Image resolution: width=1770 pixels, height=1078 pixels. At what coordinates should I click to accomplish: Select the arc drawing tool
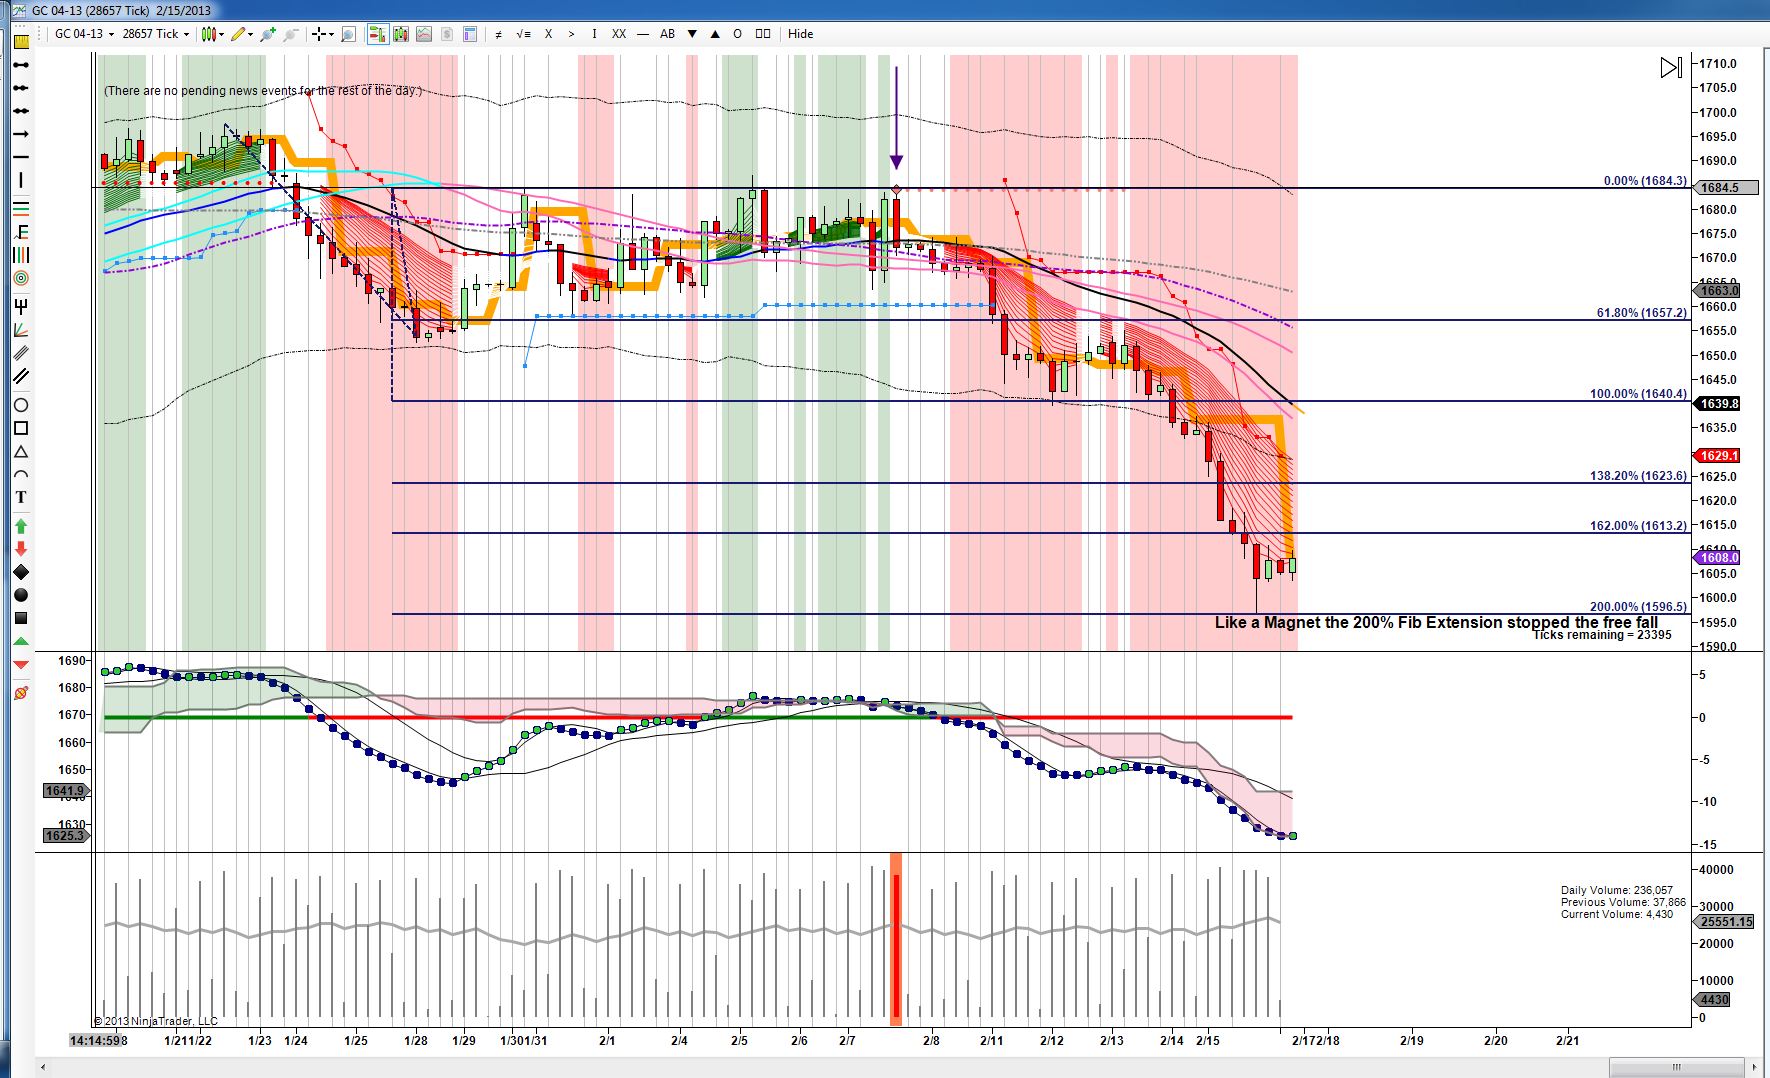click(19, 475)
